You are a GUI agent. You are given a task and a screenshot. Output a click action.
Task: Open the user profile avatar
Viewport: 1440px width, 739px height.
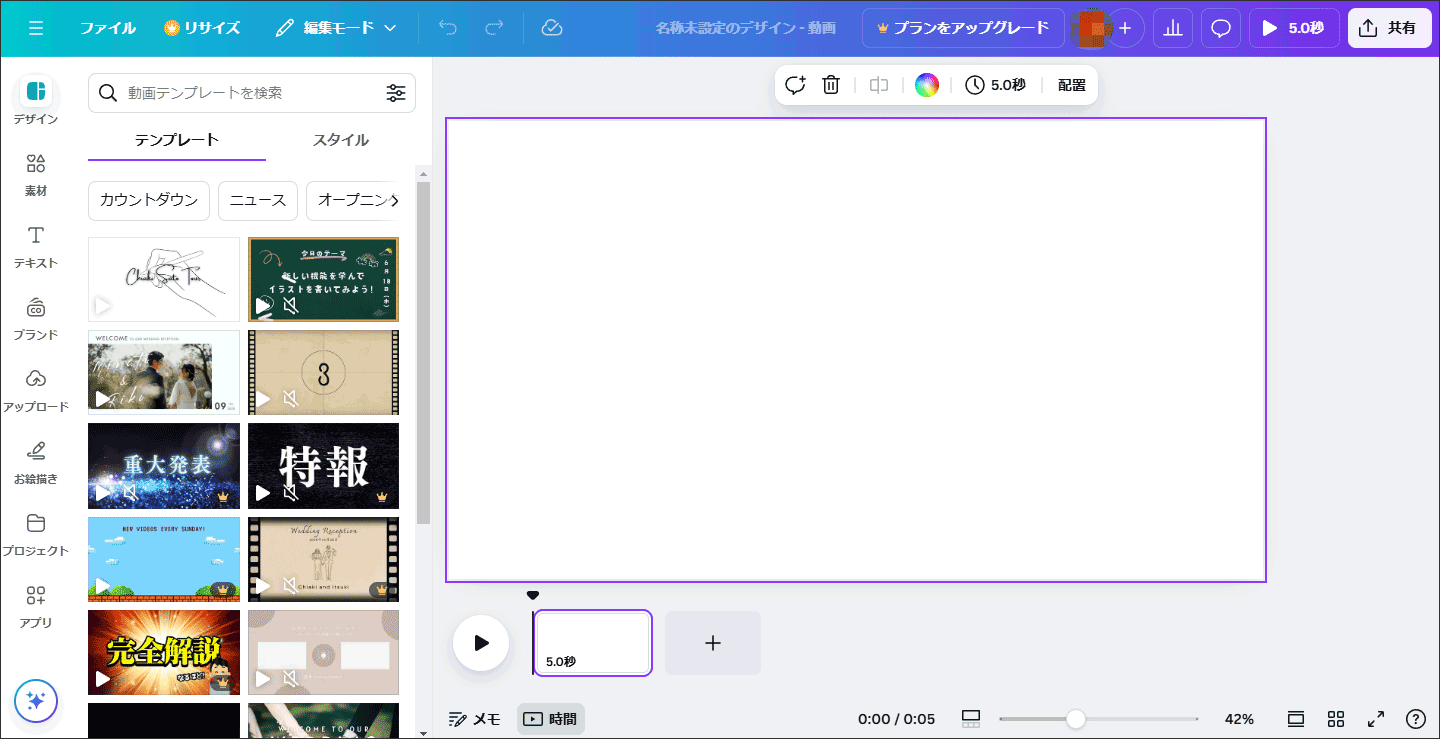tap(1091, 28)
